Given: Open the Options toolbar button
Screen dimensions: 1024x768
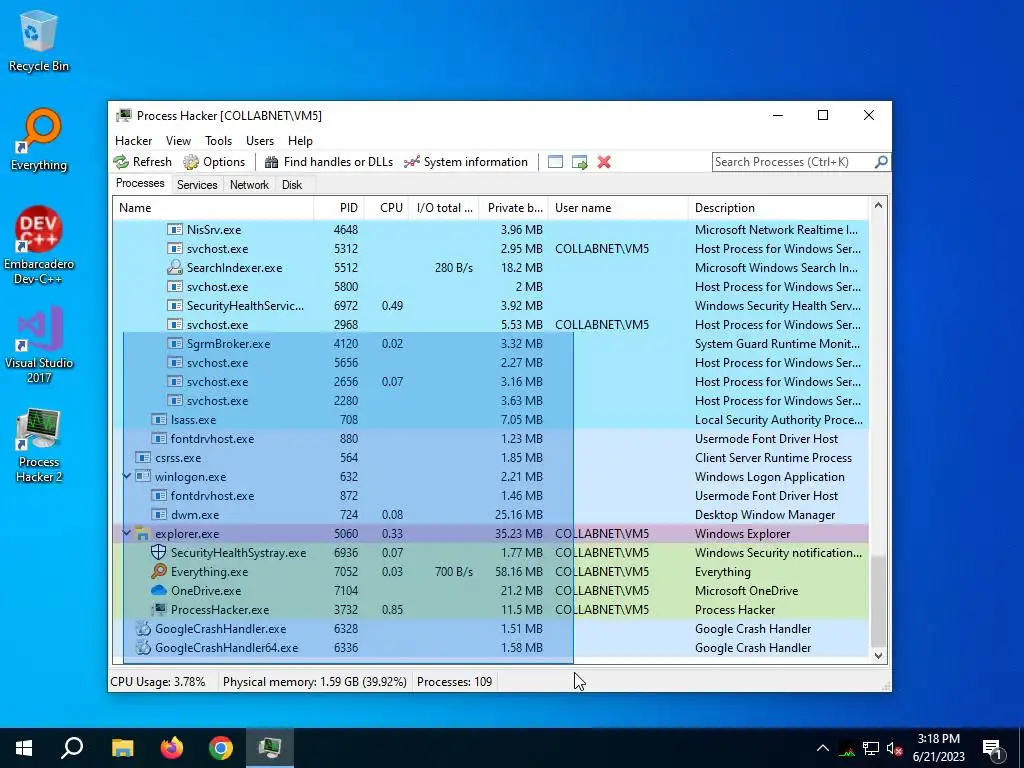Looking at the screenshot, I should (214, 162).
